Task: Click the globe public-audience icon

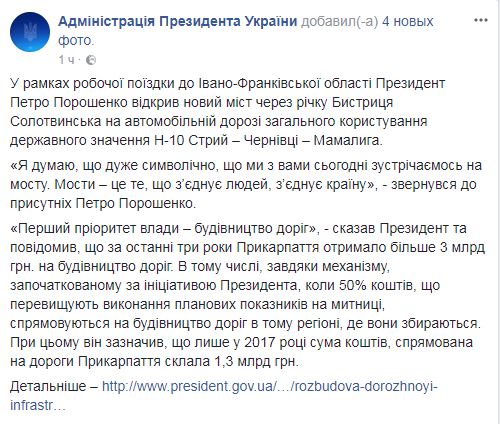Action: coord(91,60)
